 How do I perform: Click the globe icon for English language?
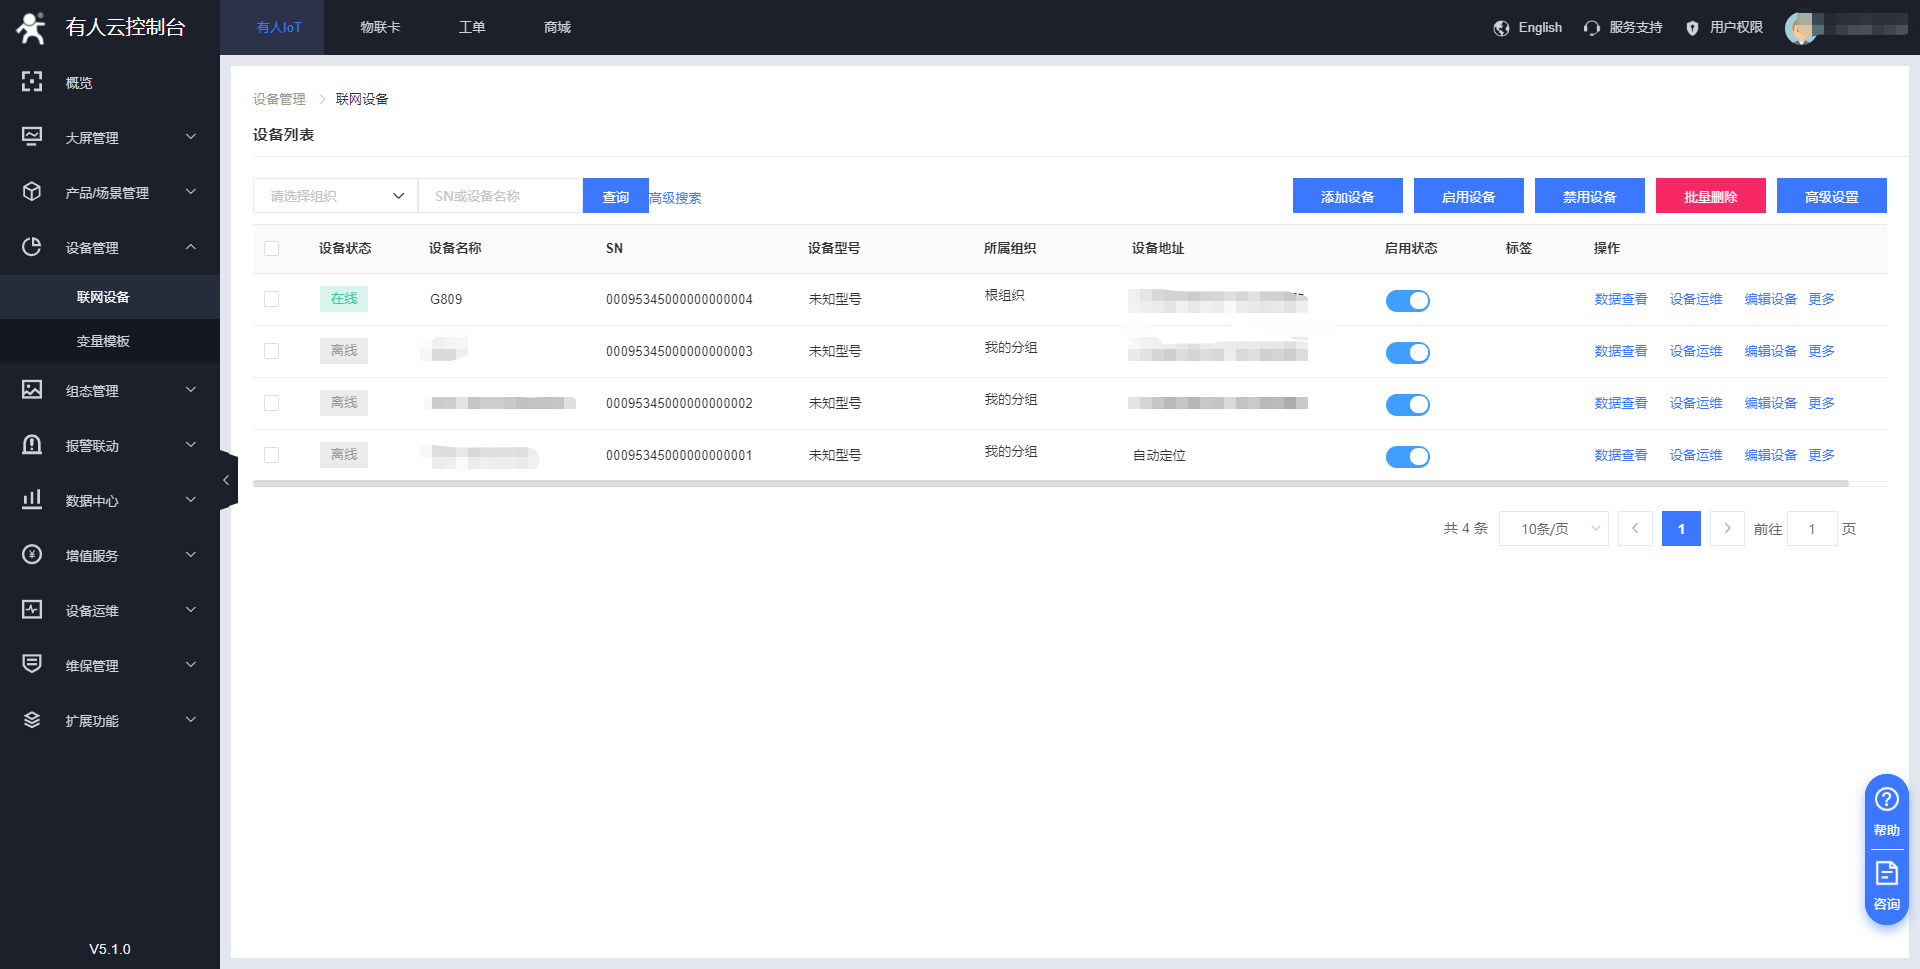(x=1501, y=28)
